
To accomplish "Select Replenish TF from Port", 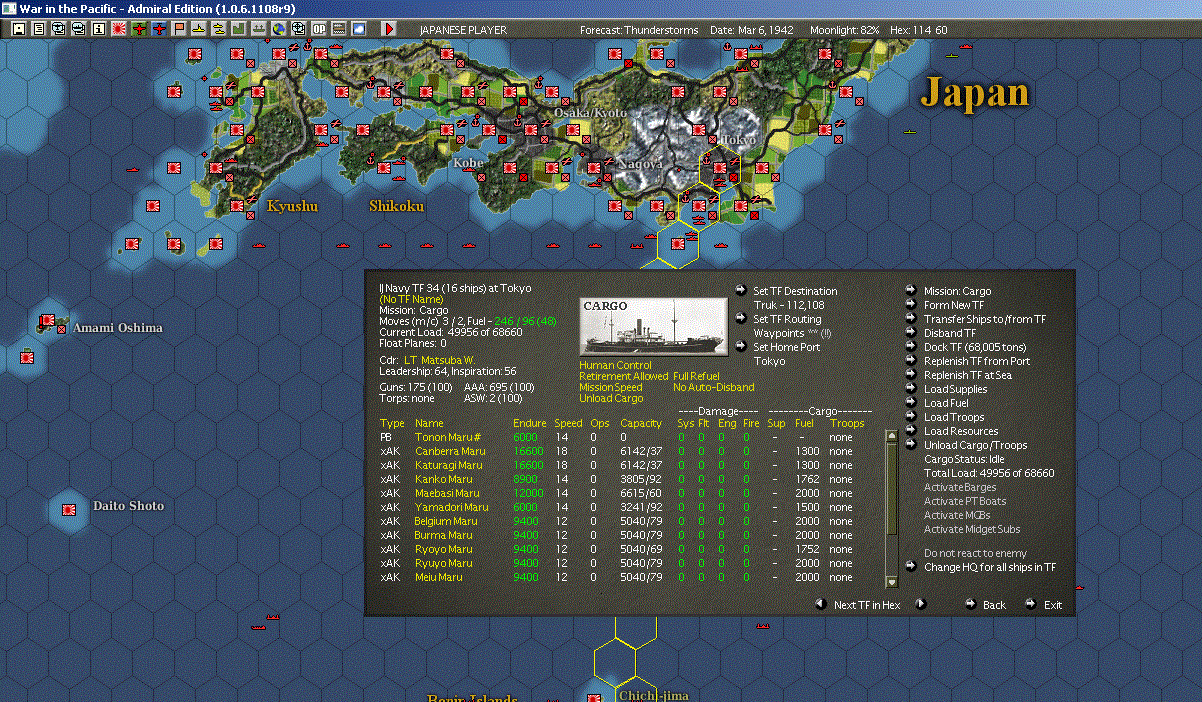I will [x=977, y=361].
